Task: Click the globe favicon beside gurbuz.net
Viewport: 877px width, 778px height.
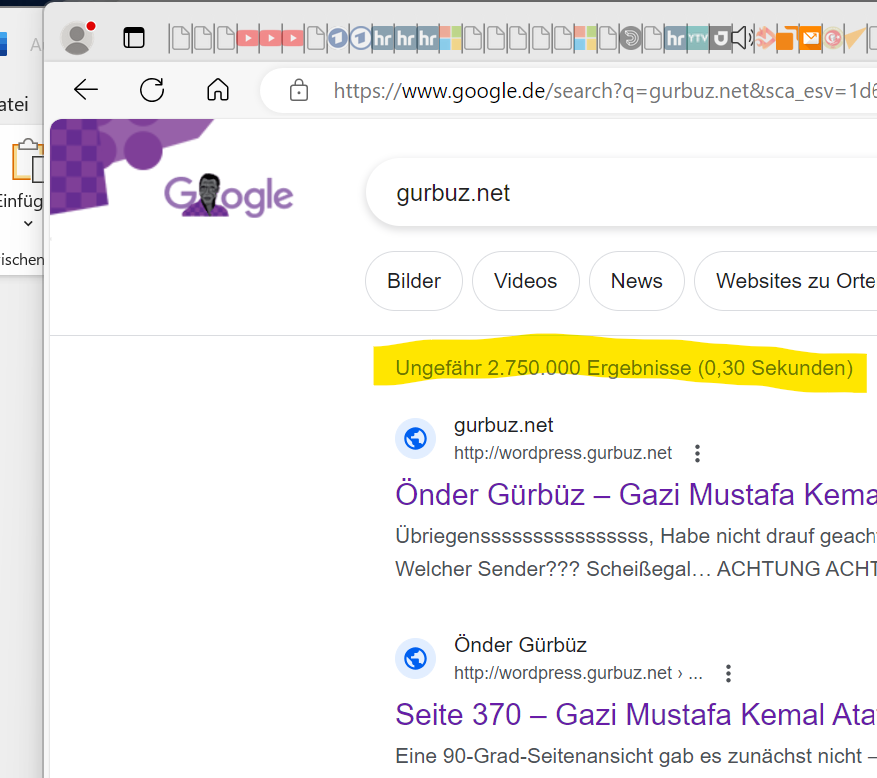Action: 416,438
